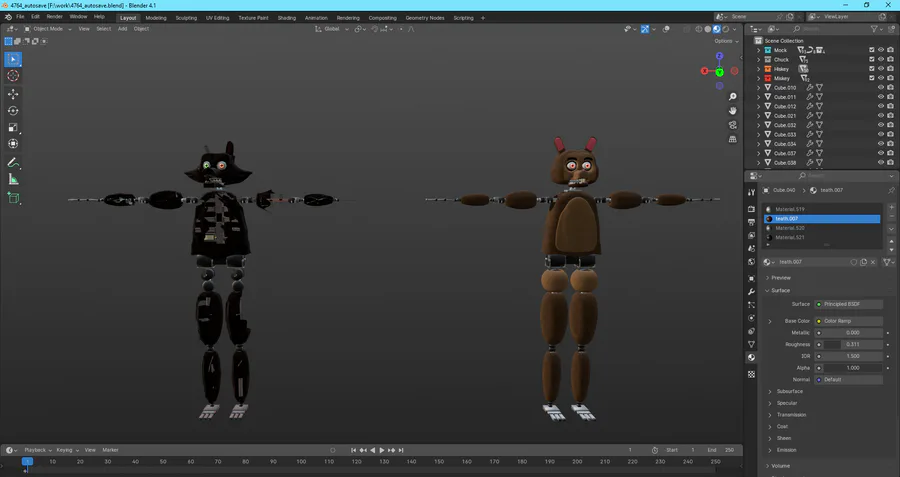Open the View Layer properties tab
Viewport: 900px width, 477px height.
pyautogui.click(x=751, y=235)
